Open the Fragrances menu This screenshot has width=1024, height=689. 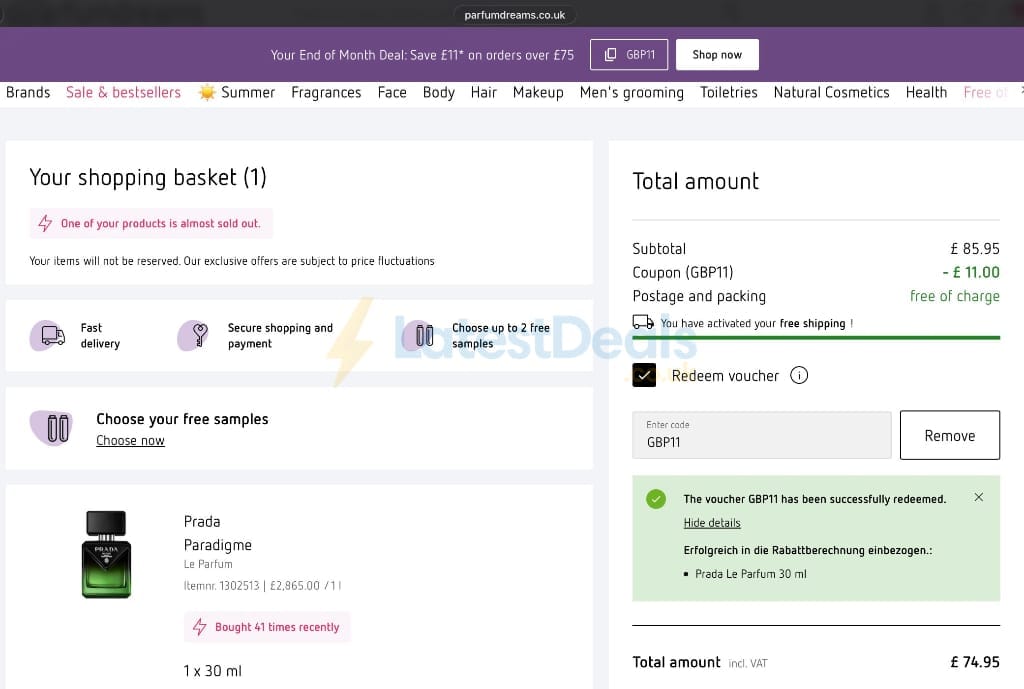tap(326, 93)
